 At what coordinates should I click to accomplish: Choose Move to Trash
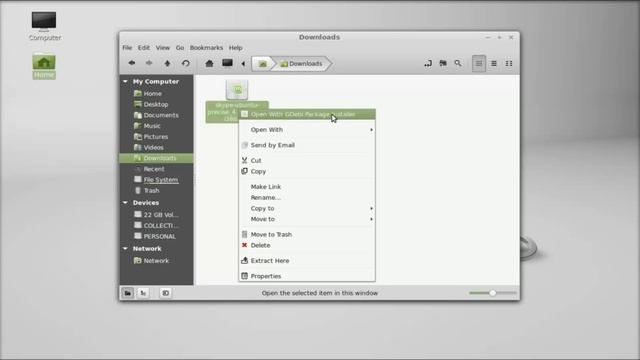tap(307, 235)
